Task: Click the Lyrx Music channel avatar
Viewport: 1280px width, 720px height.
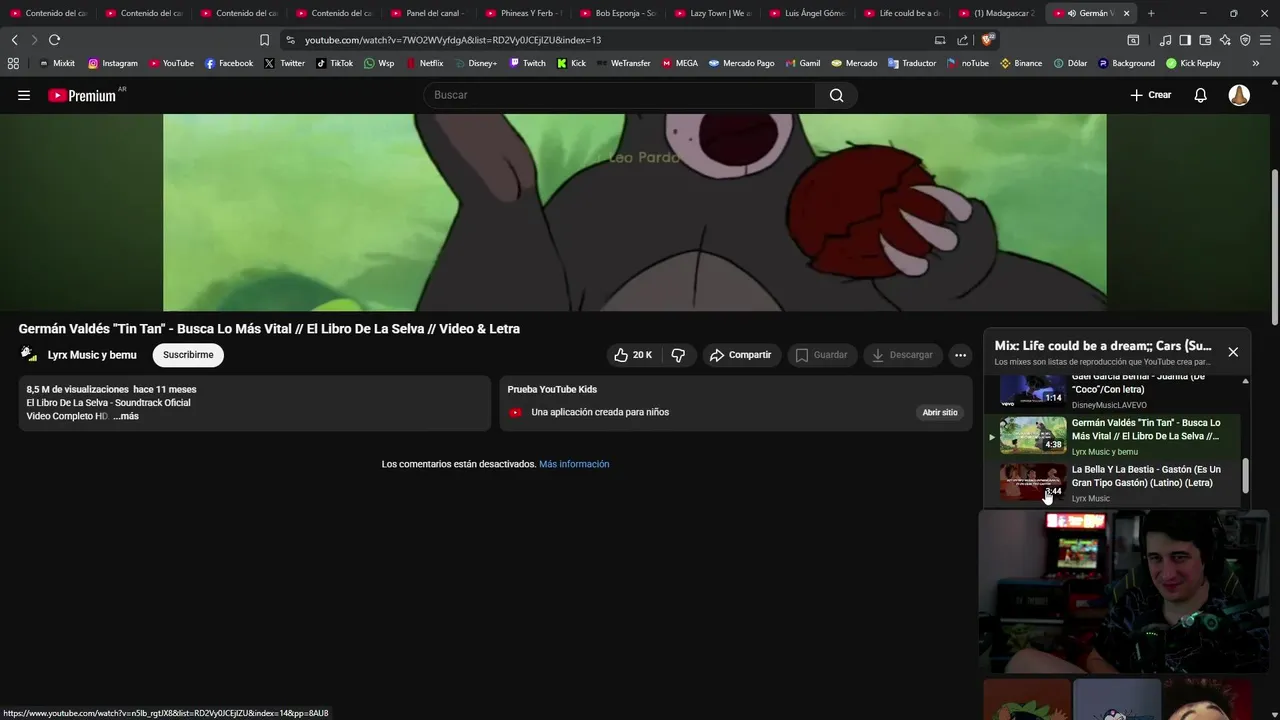Action: (x=29, y=355)
